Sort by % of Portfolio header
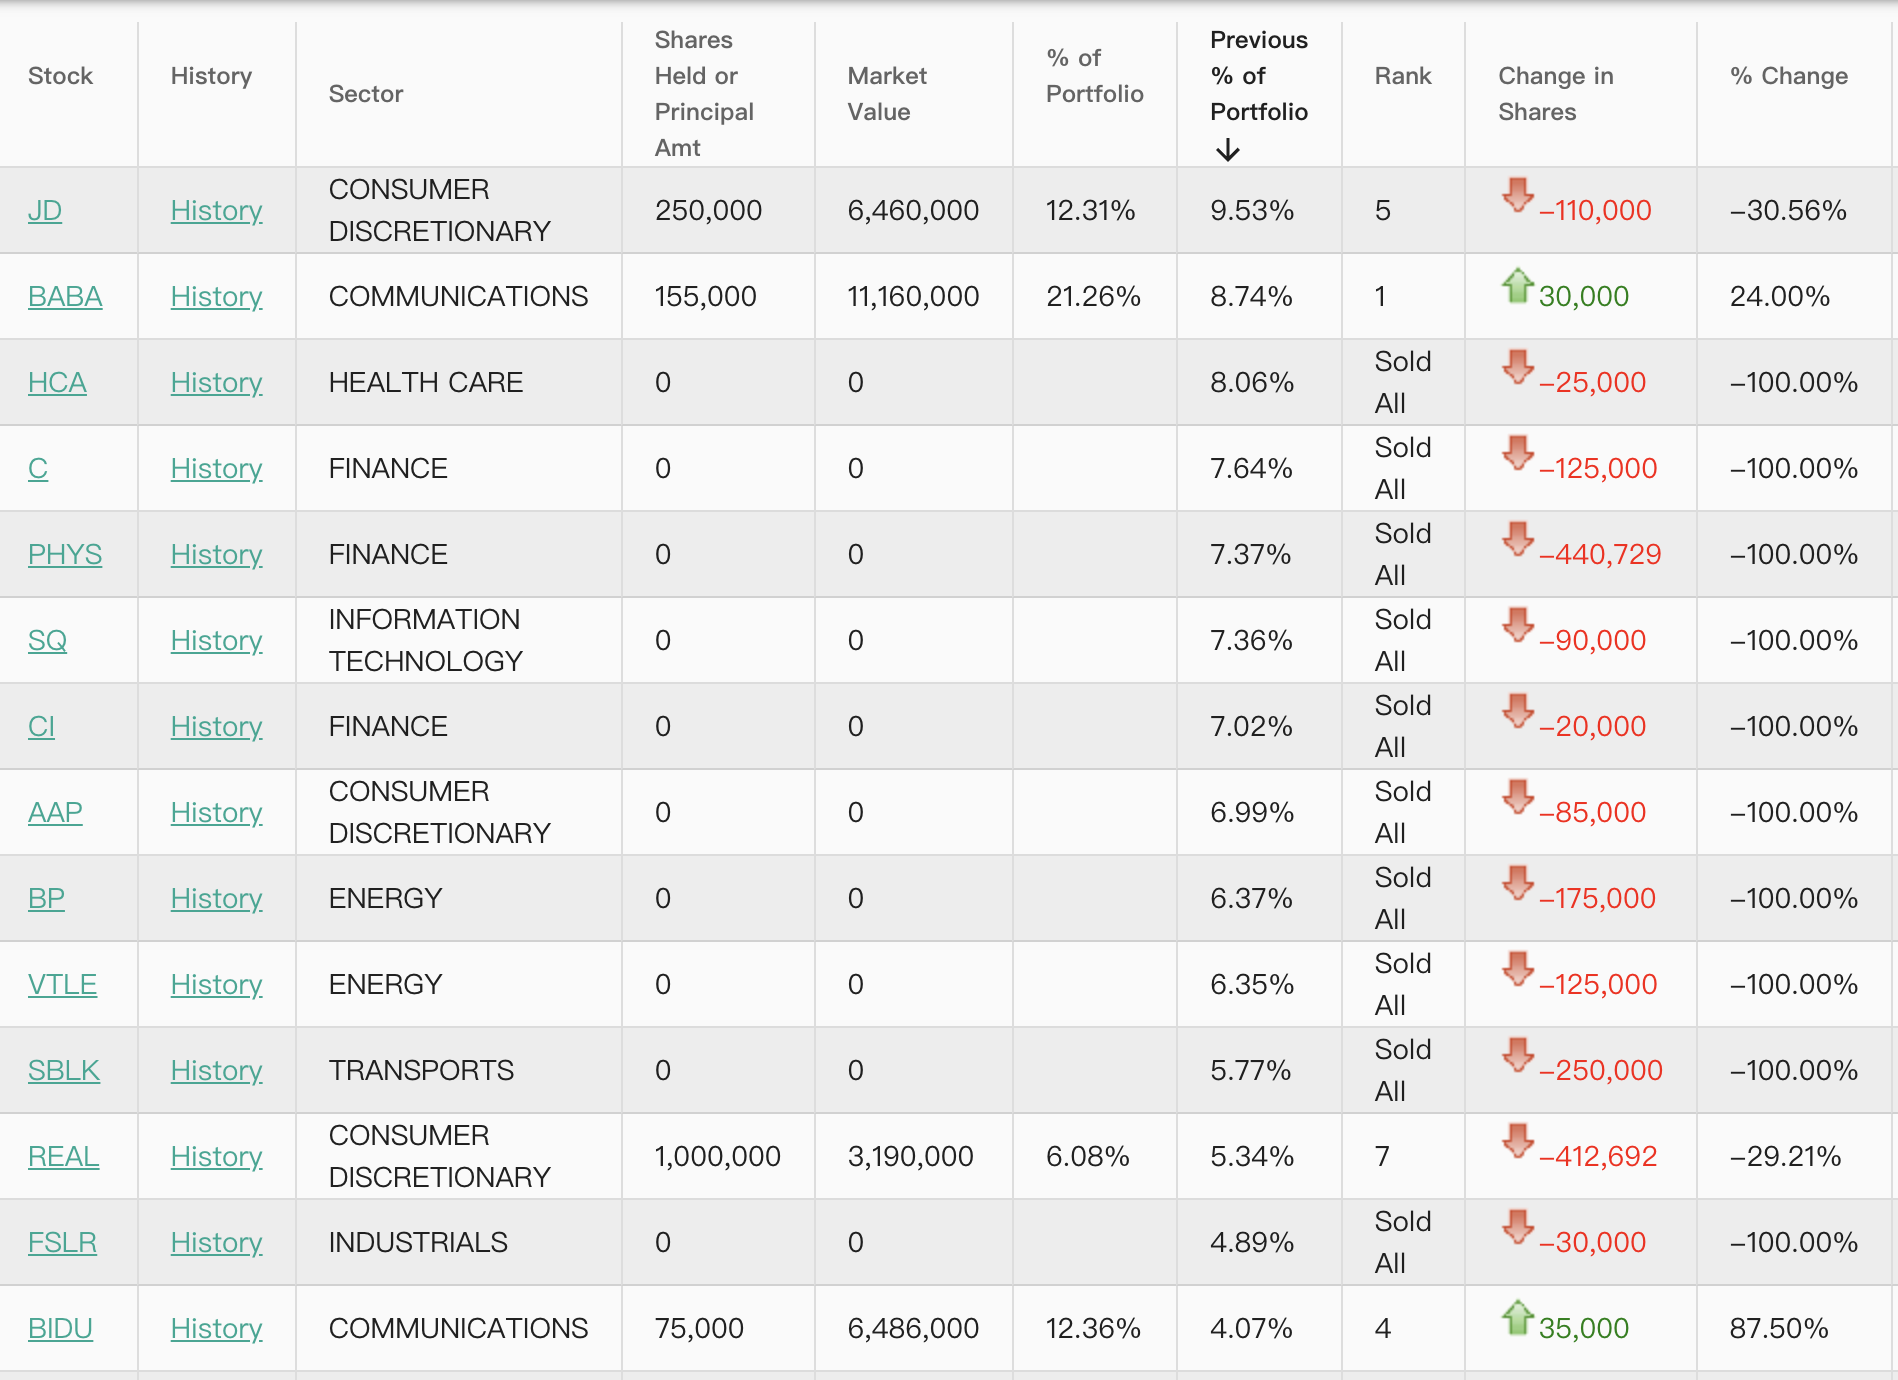 point(1095,76)
